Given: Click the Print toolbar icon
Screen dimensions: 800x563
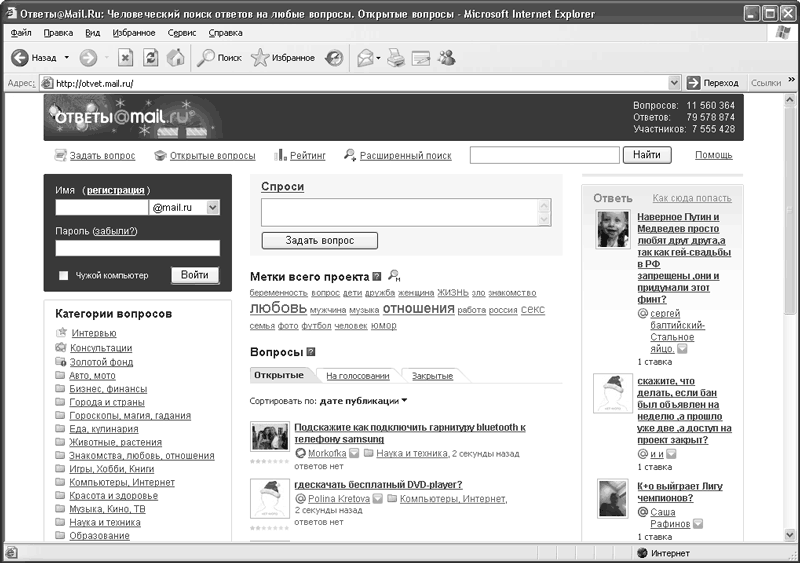Looking at the screenshot, I should 396,58.
